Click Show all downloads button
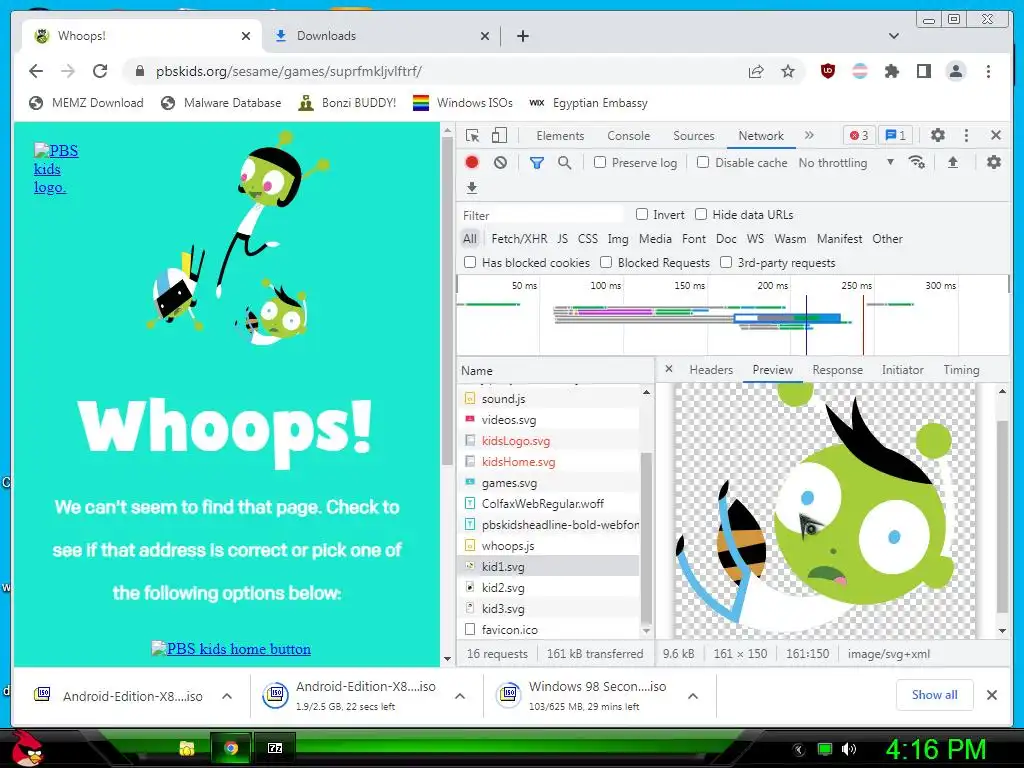Viewport: 1024px width, 768px height. (935, 695)
